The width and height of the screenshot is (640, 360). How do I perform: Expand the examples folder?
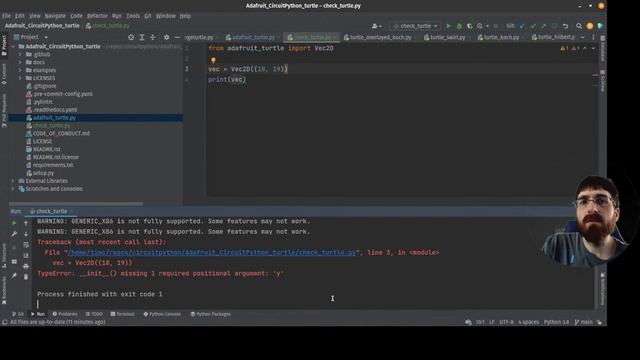20,70
